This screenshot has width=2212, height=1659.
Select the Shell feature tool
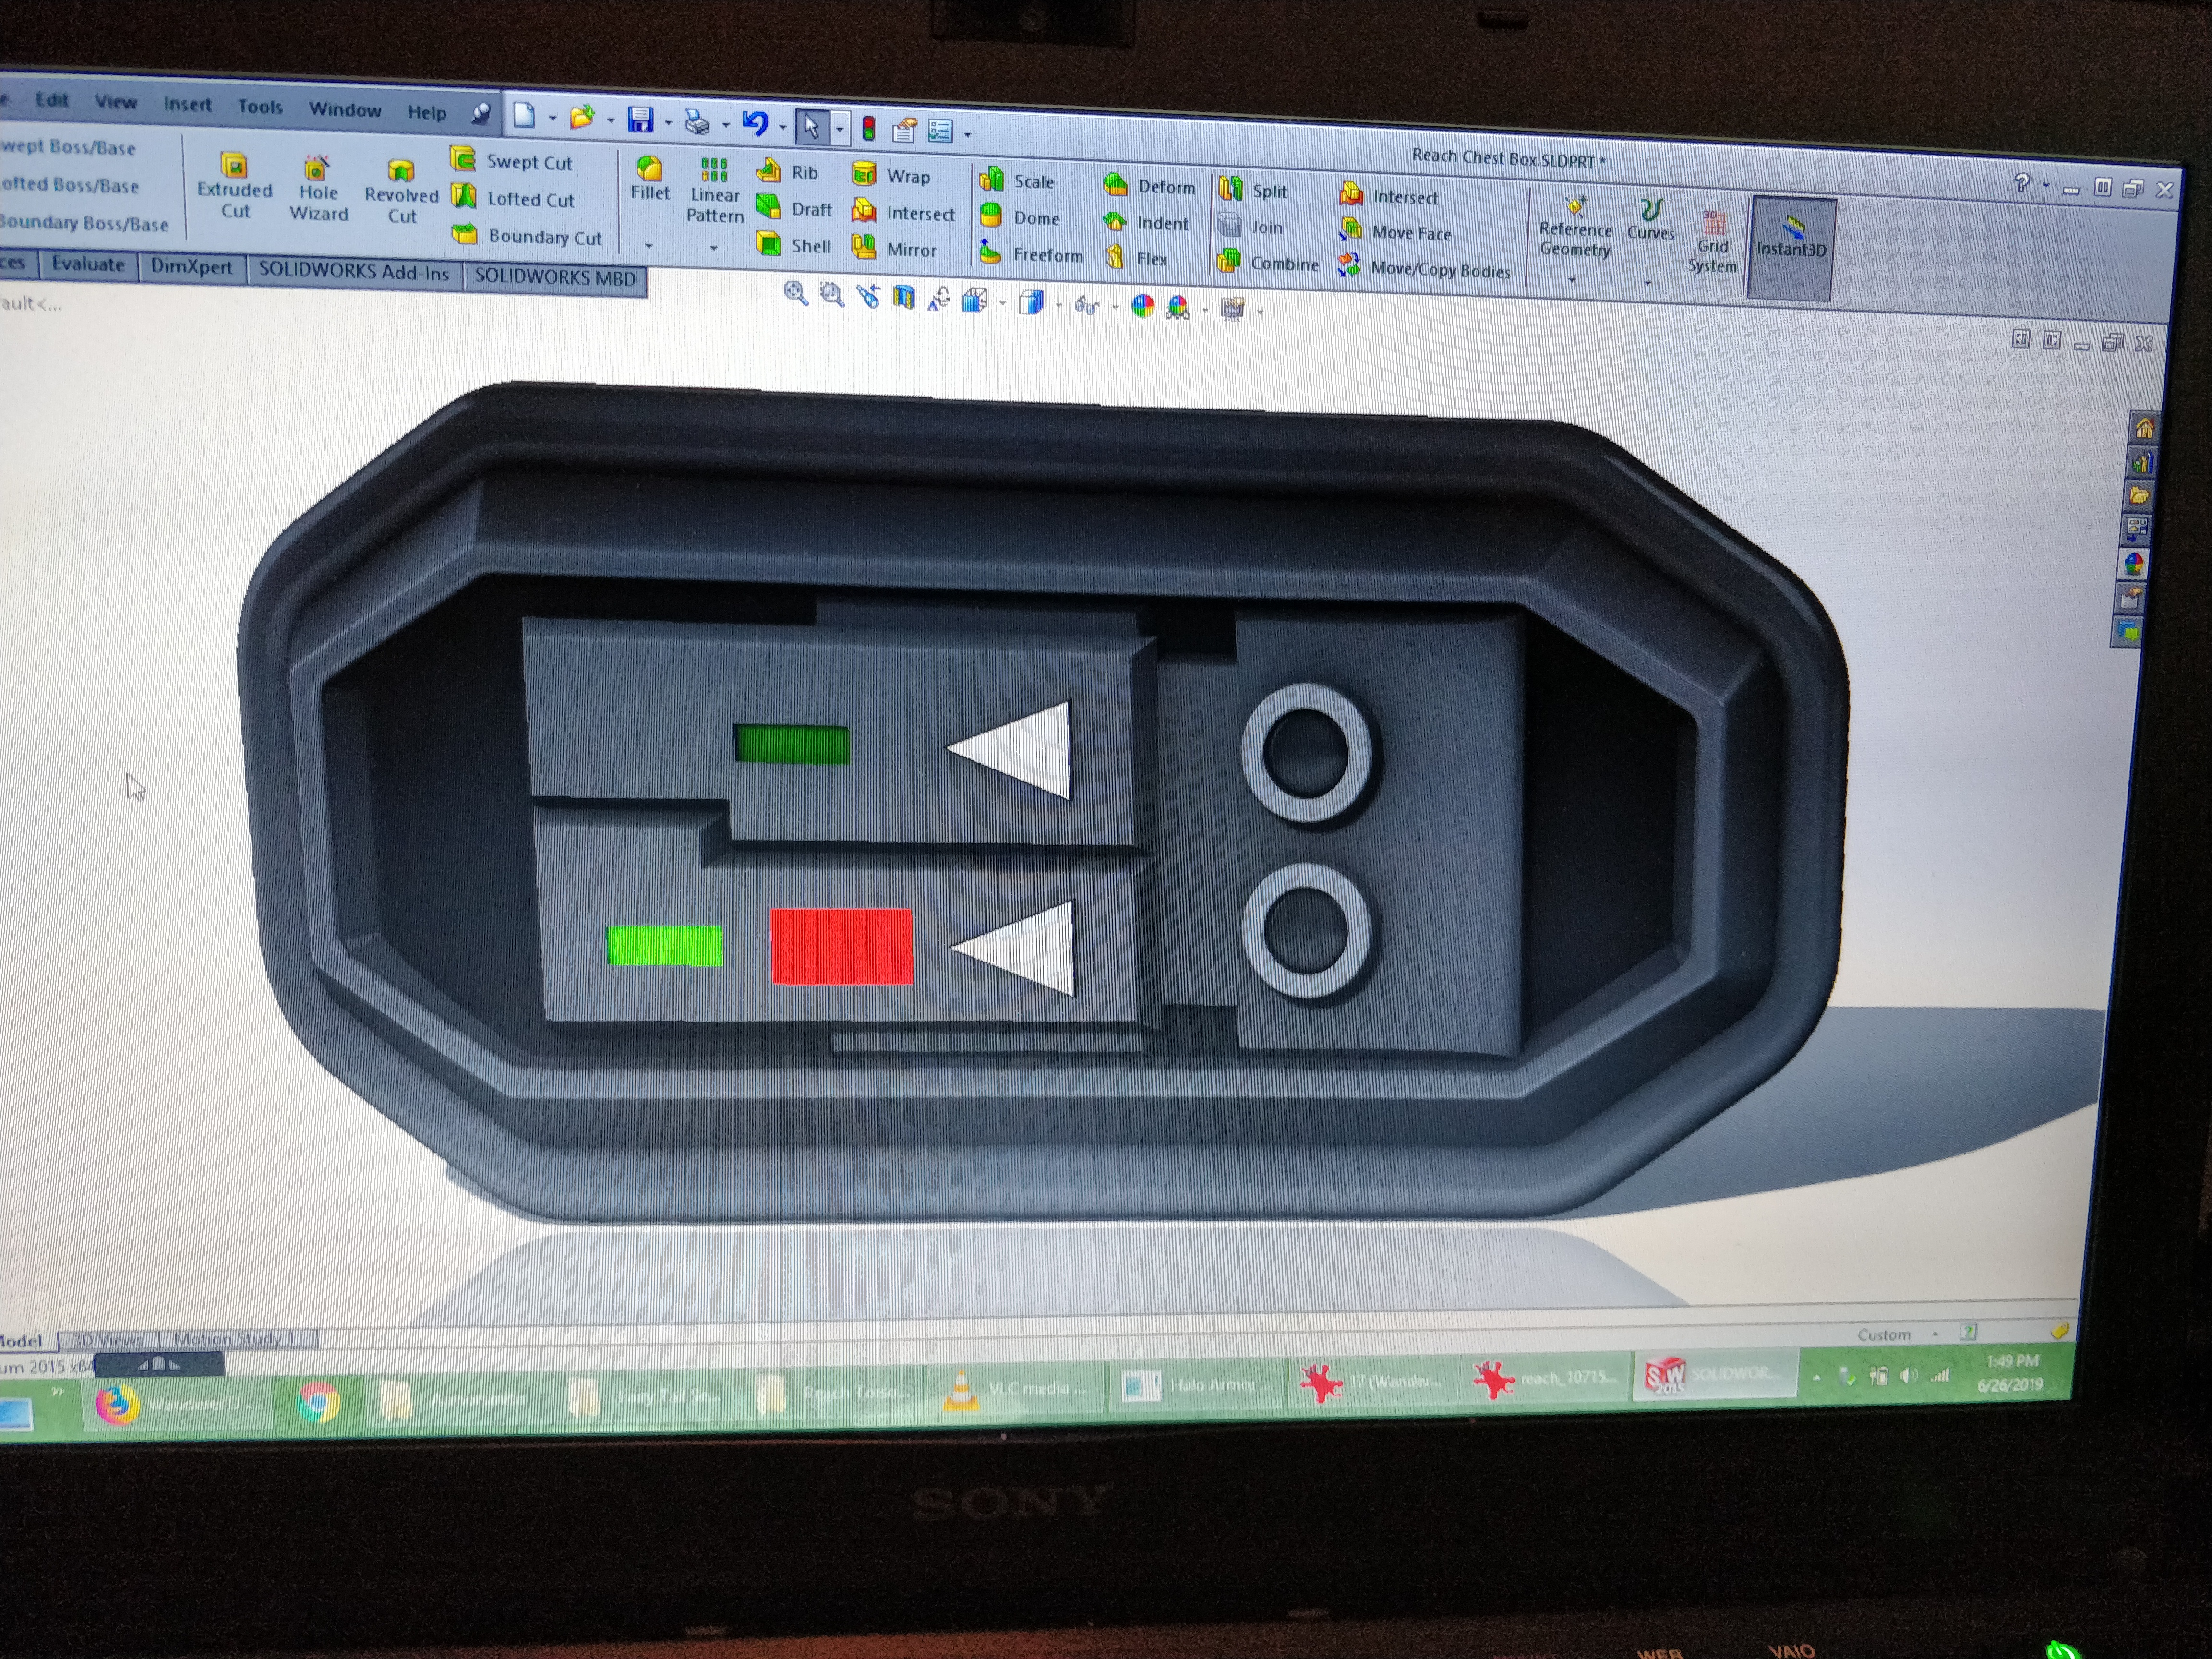pyautogui.click(x=794, y=245)
